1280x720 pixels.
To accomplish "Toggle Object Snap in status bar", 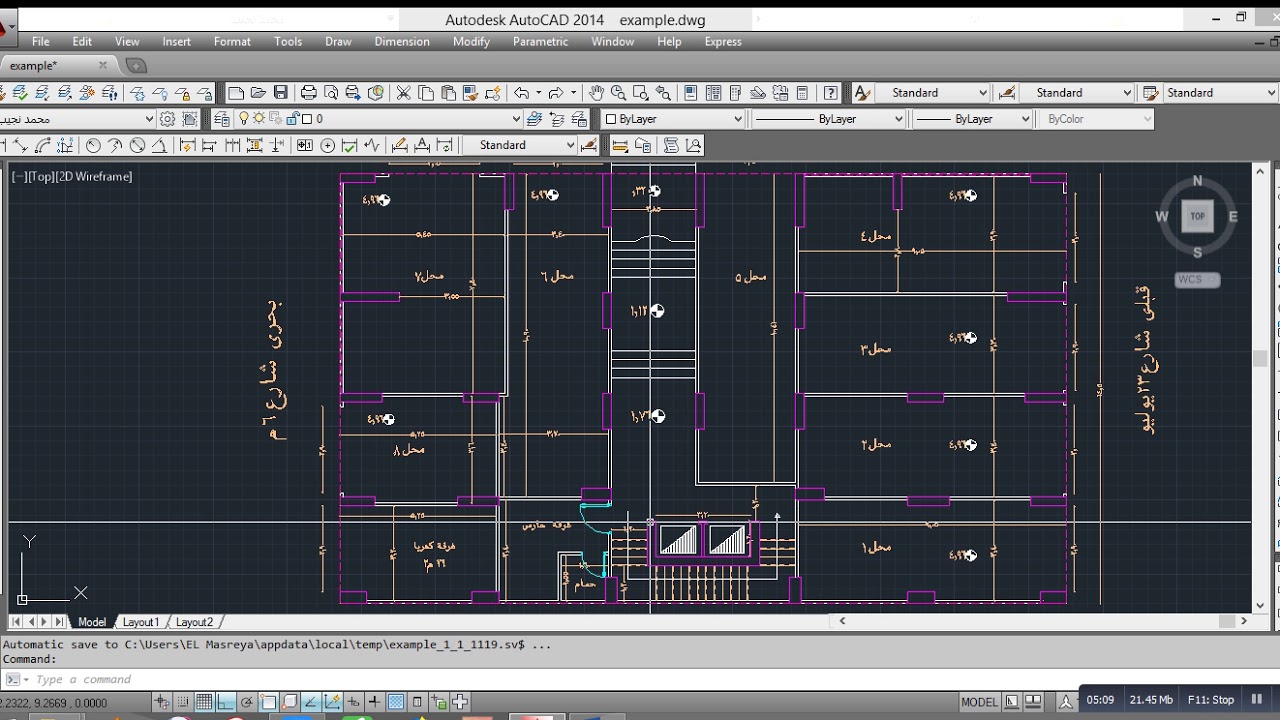I will coord(268,702).
